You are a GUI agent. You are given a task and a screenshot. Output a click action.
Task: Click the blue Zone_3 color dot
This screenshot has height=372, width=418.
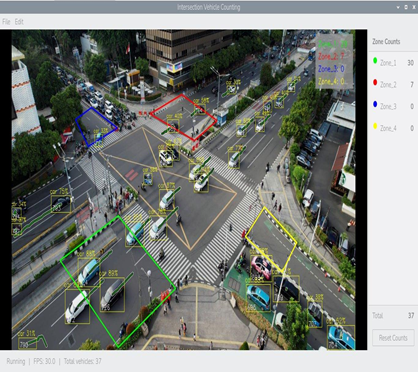375,104
